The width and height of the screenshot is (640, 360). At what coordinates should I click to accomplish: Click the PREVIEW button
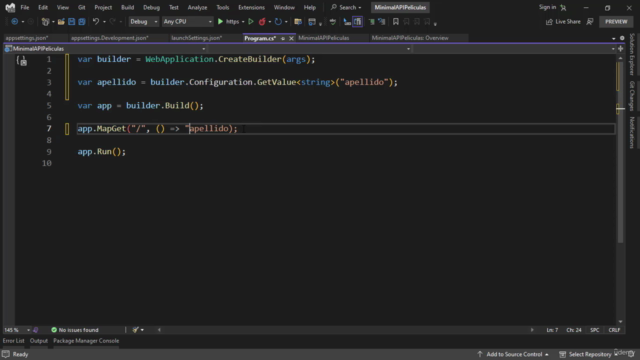(x=616, y=22)
